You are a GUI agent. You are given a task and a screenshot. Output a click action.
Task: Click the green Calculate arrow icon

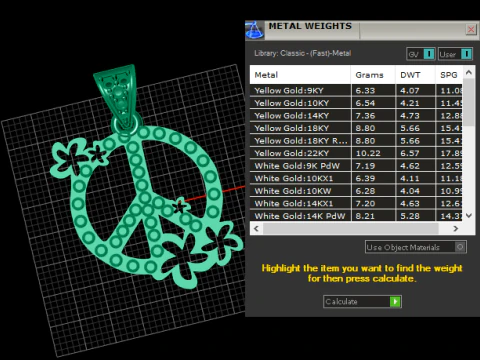(395, 302)
